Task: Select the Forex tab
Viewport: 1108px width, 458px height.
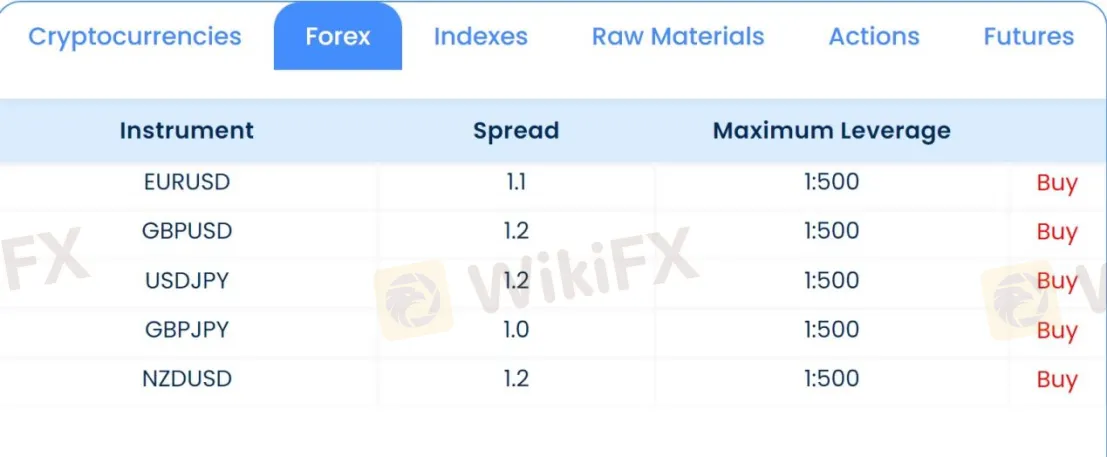Action: tap(338, 36)
